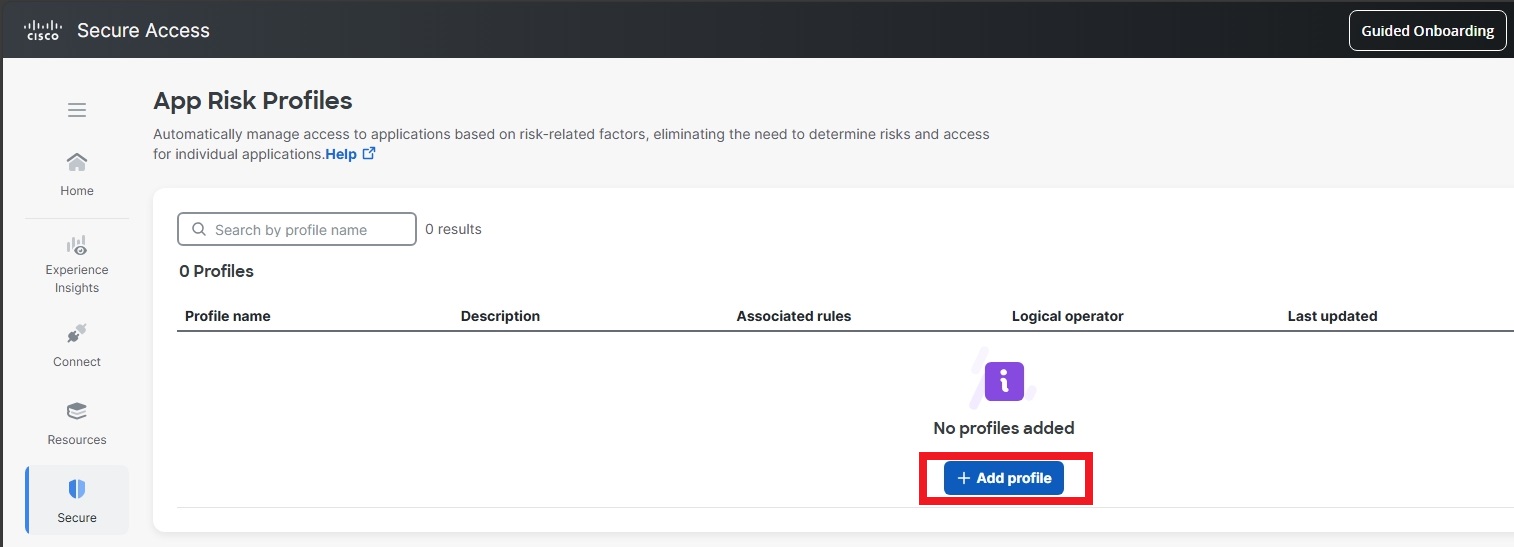Open the Help link
This screenshot has height=547, width=1514.
point(340,154)
